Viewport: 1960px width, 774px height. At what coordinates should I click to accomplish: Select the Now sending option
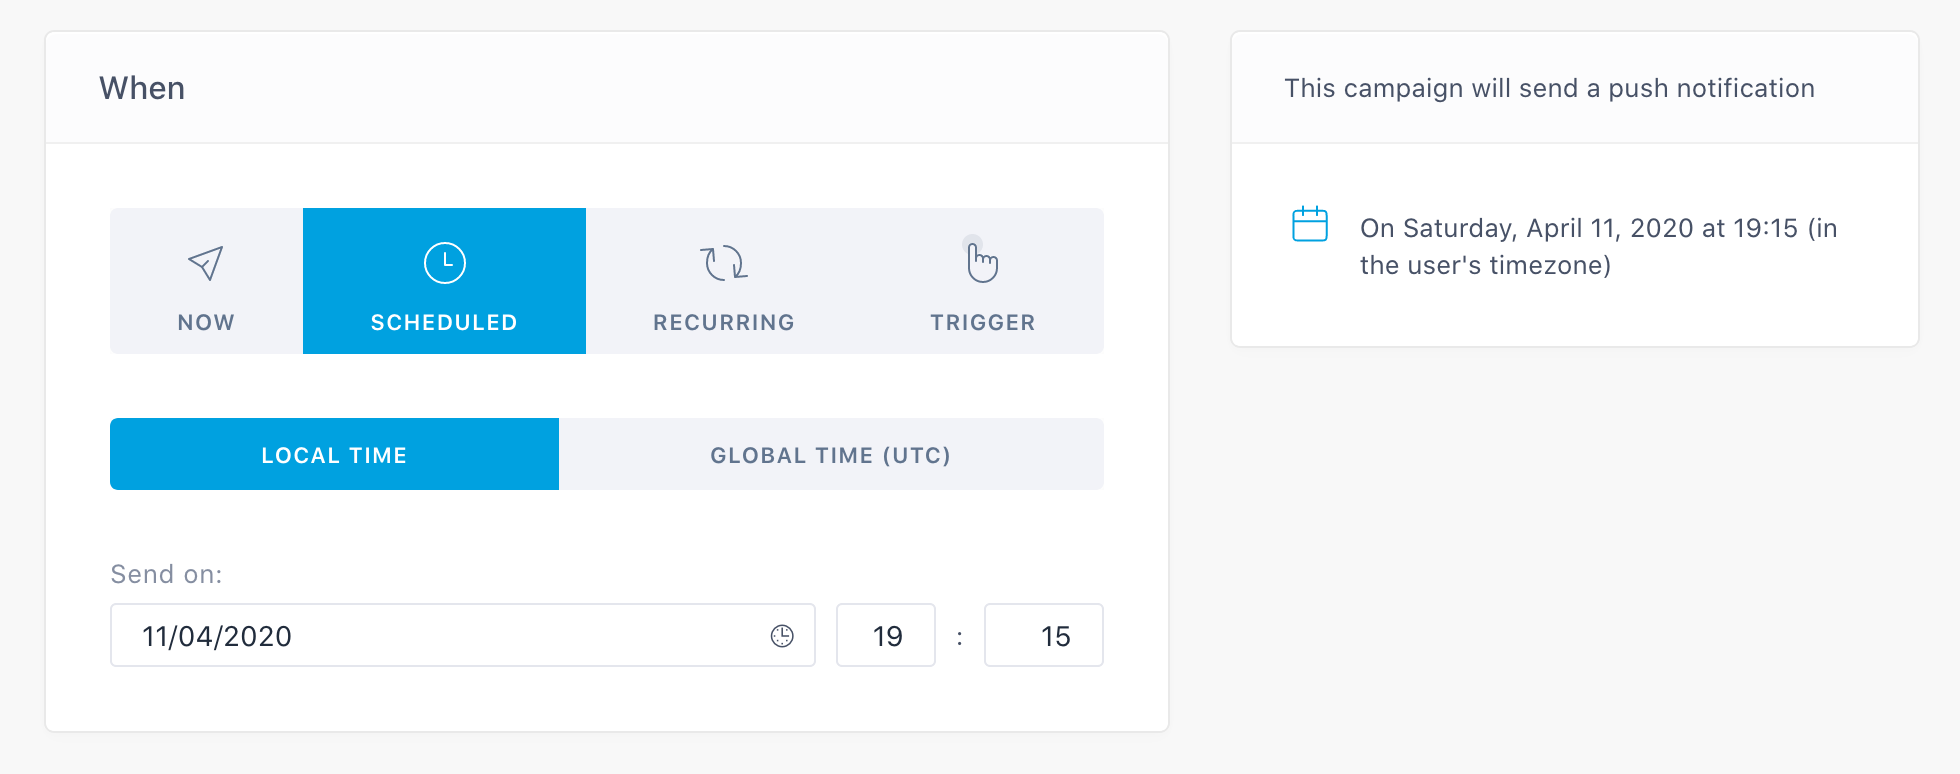click(x=204, y=281)
